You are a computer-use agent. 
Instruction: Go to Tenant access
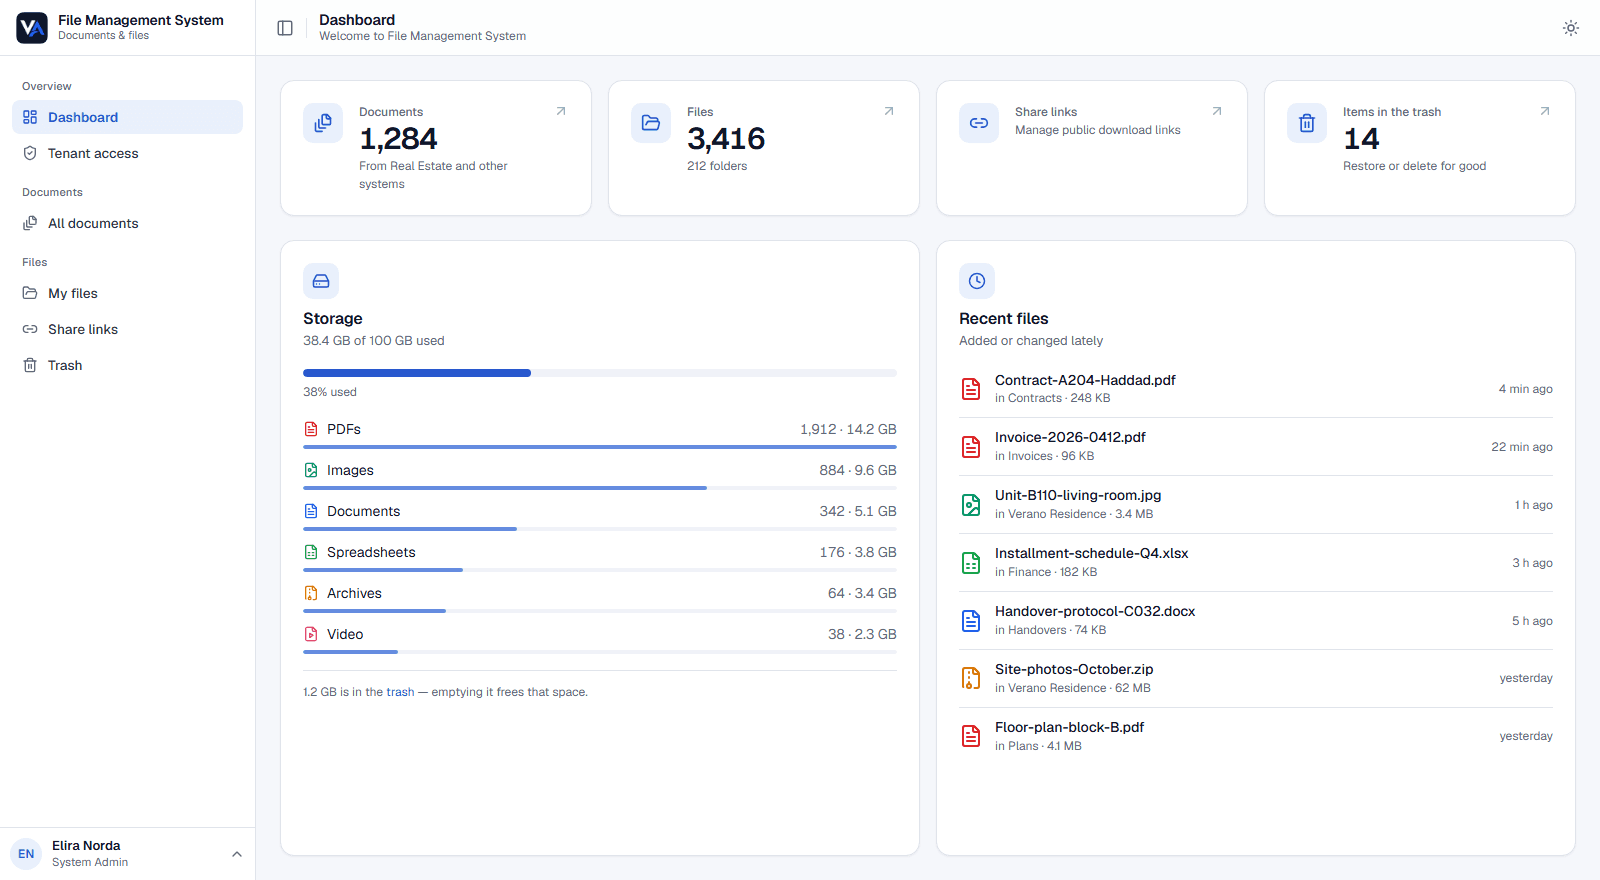coord(127,153)
